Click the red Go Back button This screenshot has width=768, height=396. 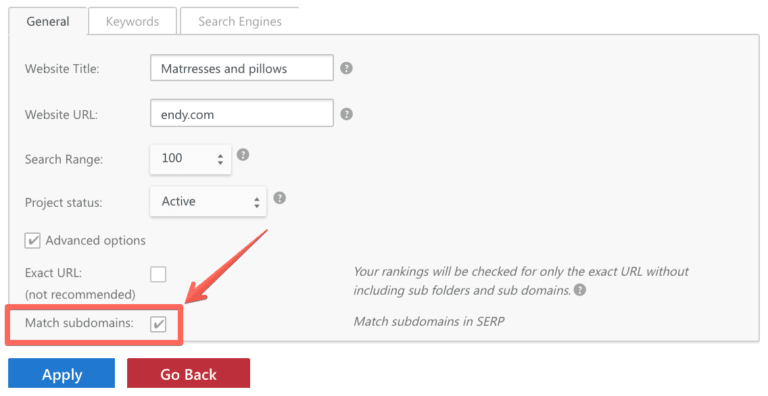click(189, 374)
